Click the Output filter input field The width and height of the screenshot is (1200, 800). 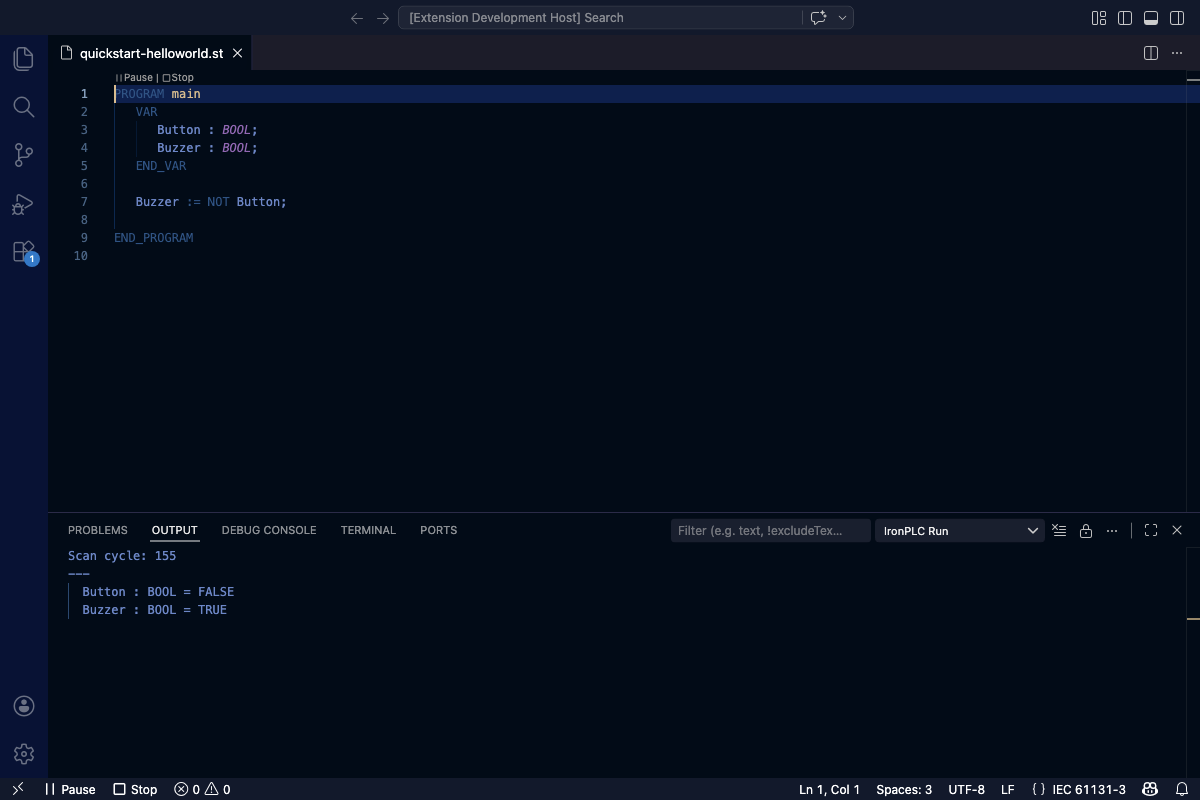(770, 530)
